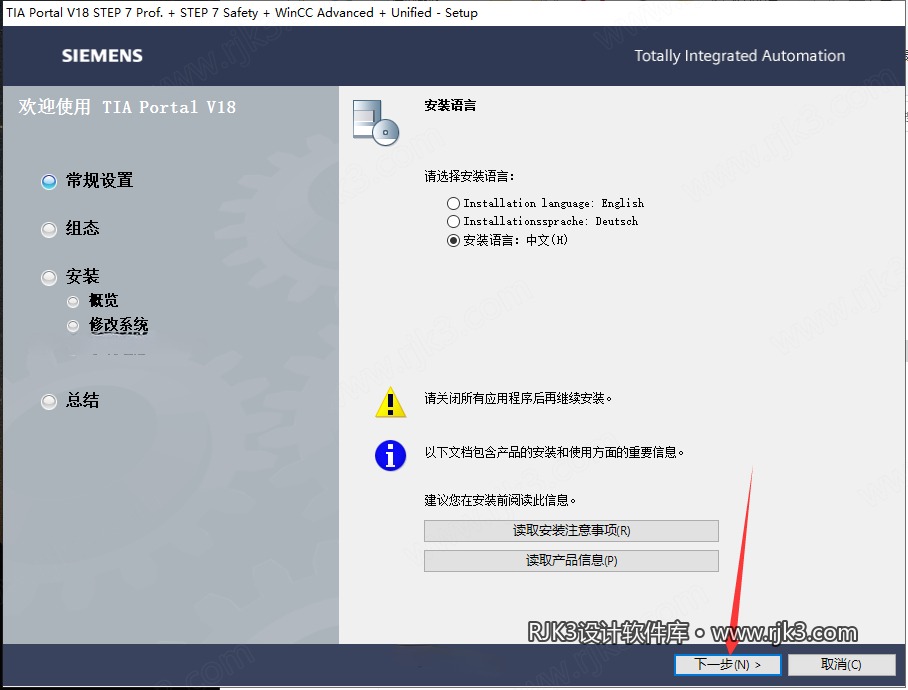
Task: Click 下一步(N) > button
Action: [x=727, y=664]
